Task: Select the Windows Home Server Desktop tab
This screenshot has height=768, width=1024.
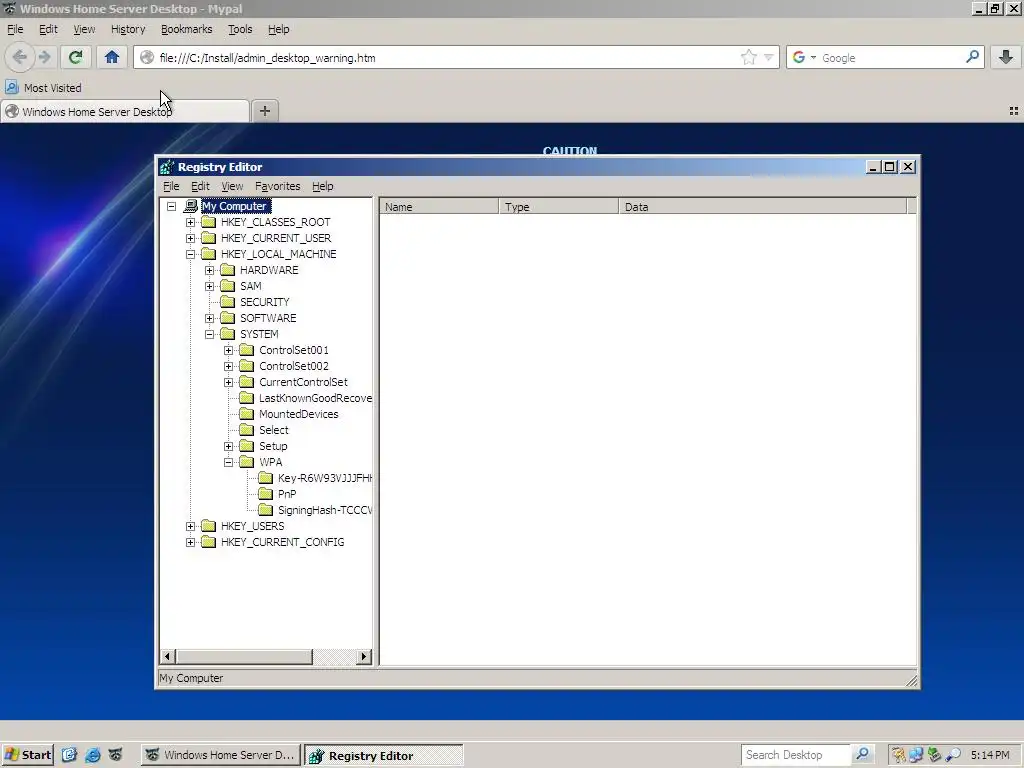Action: coord(125,111)
